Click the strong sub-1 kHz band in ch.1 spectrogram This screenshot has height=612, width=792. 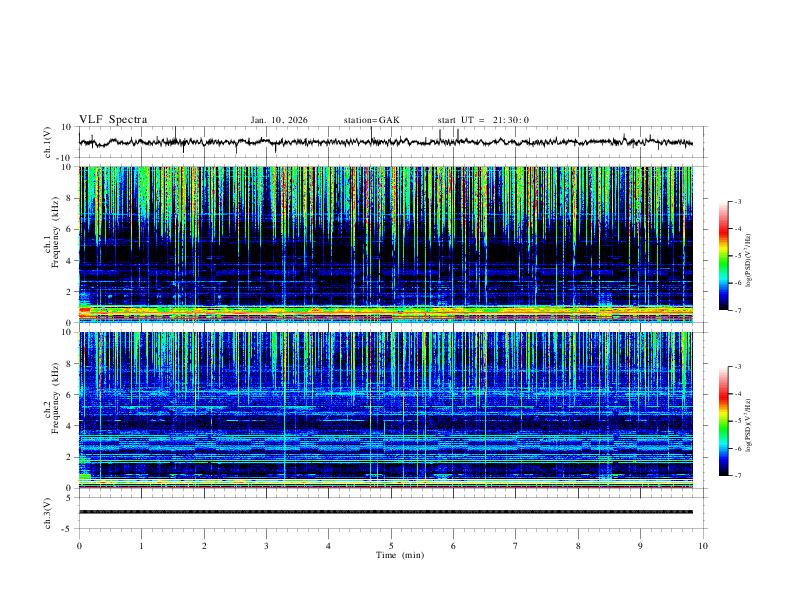[385, 311]
